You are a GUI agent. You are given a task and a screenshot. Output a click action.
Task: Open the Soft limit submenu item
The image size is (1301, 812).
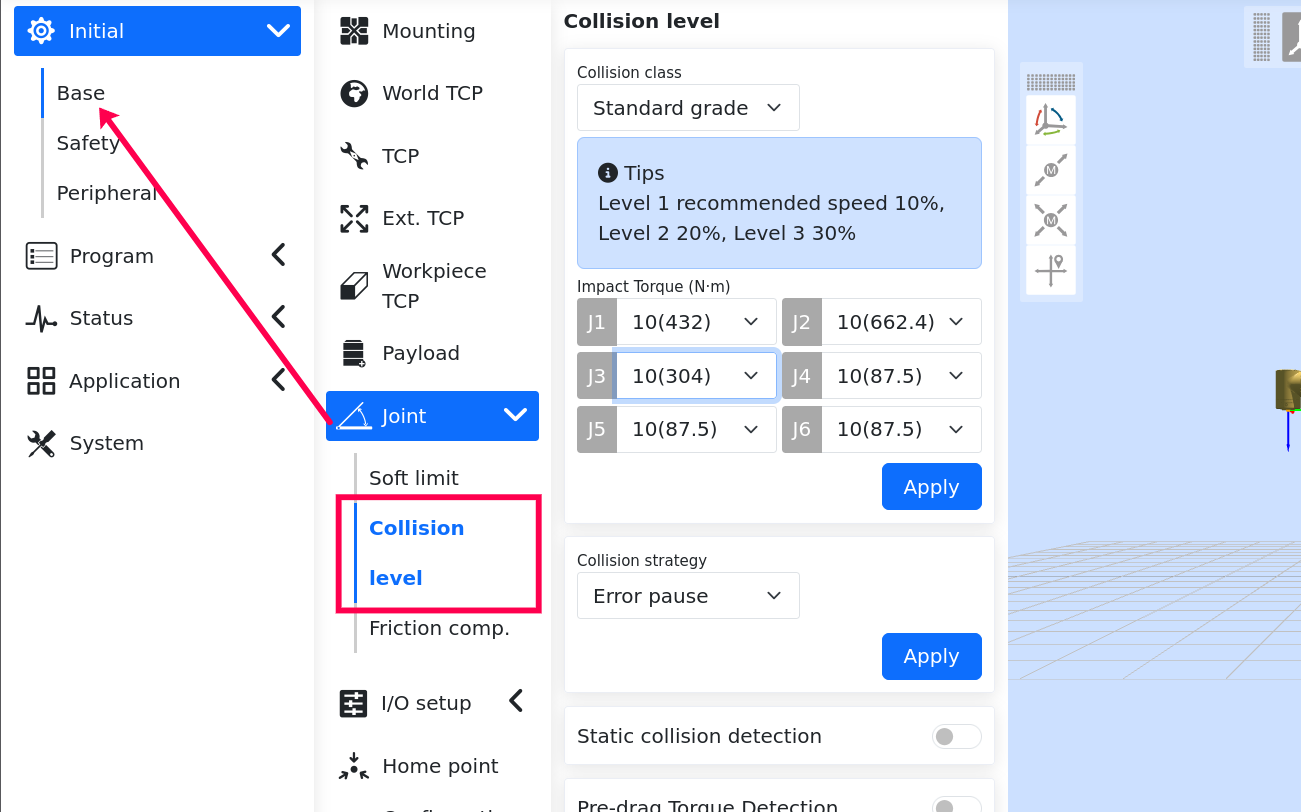(x=414, y=478)
